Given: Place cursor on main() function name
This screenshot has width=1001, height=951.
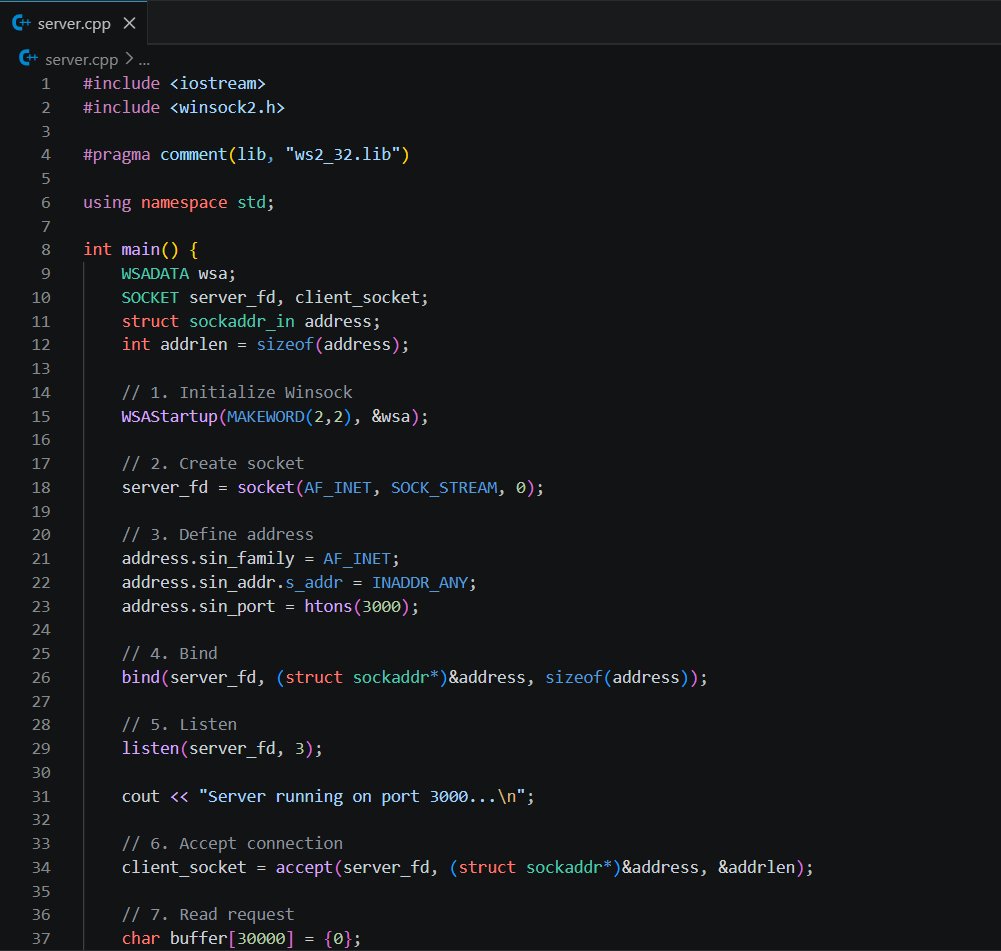Looking at the screenshot, I should click(140, 250).
